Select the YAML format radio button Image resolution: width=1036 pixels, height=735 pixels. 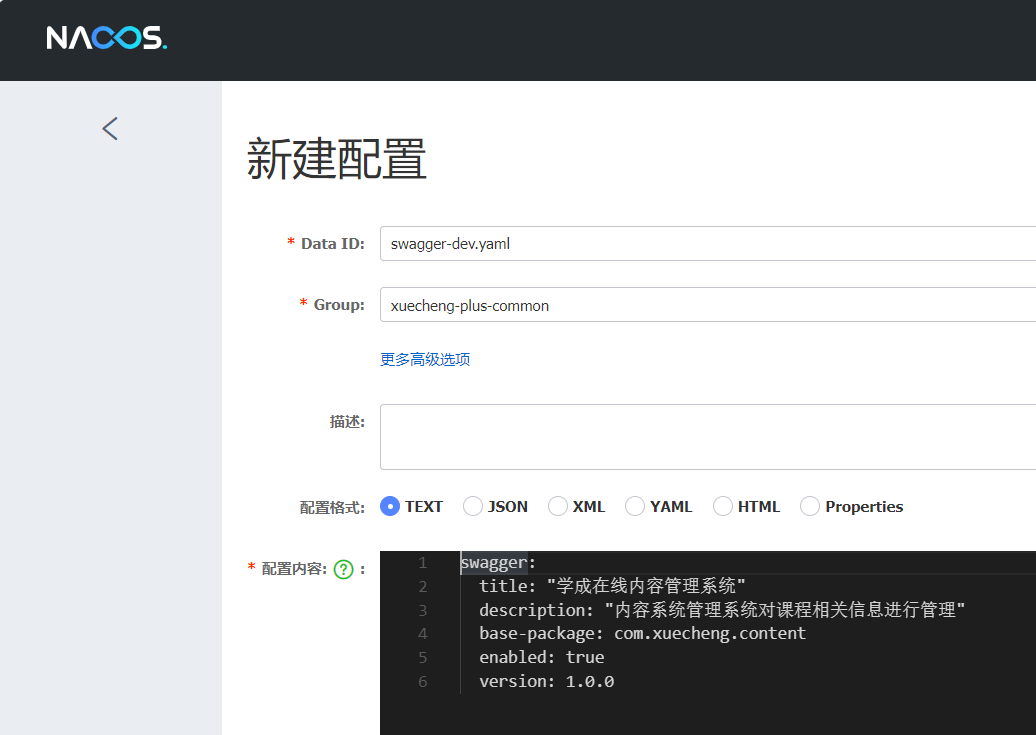coord(635,506)
